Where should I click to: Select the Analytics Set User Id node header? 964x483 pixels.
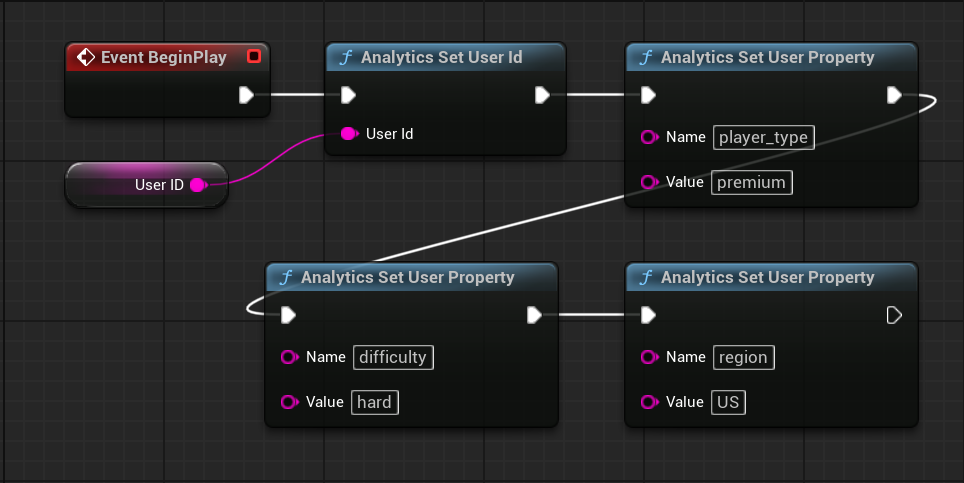tap(441, 58)
